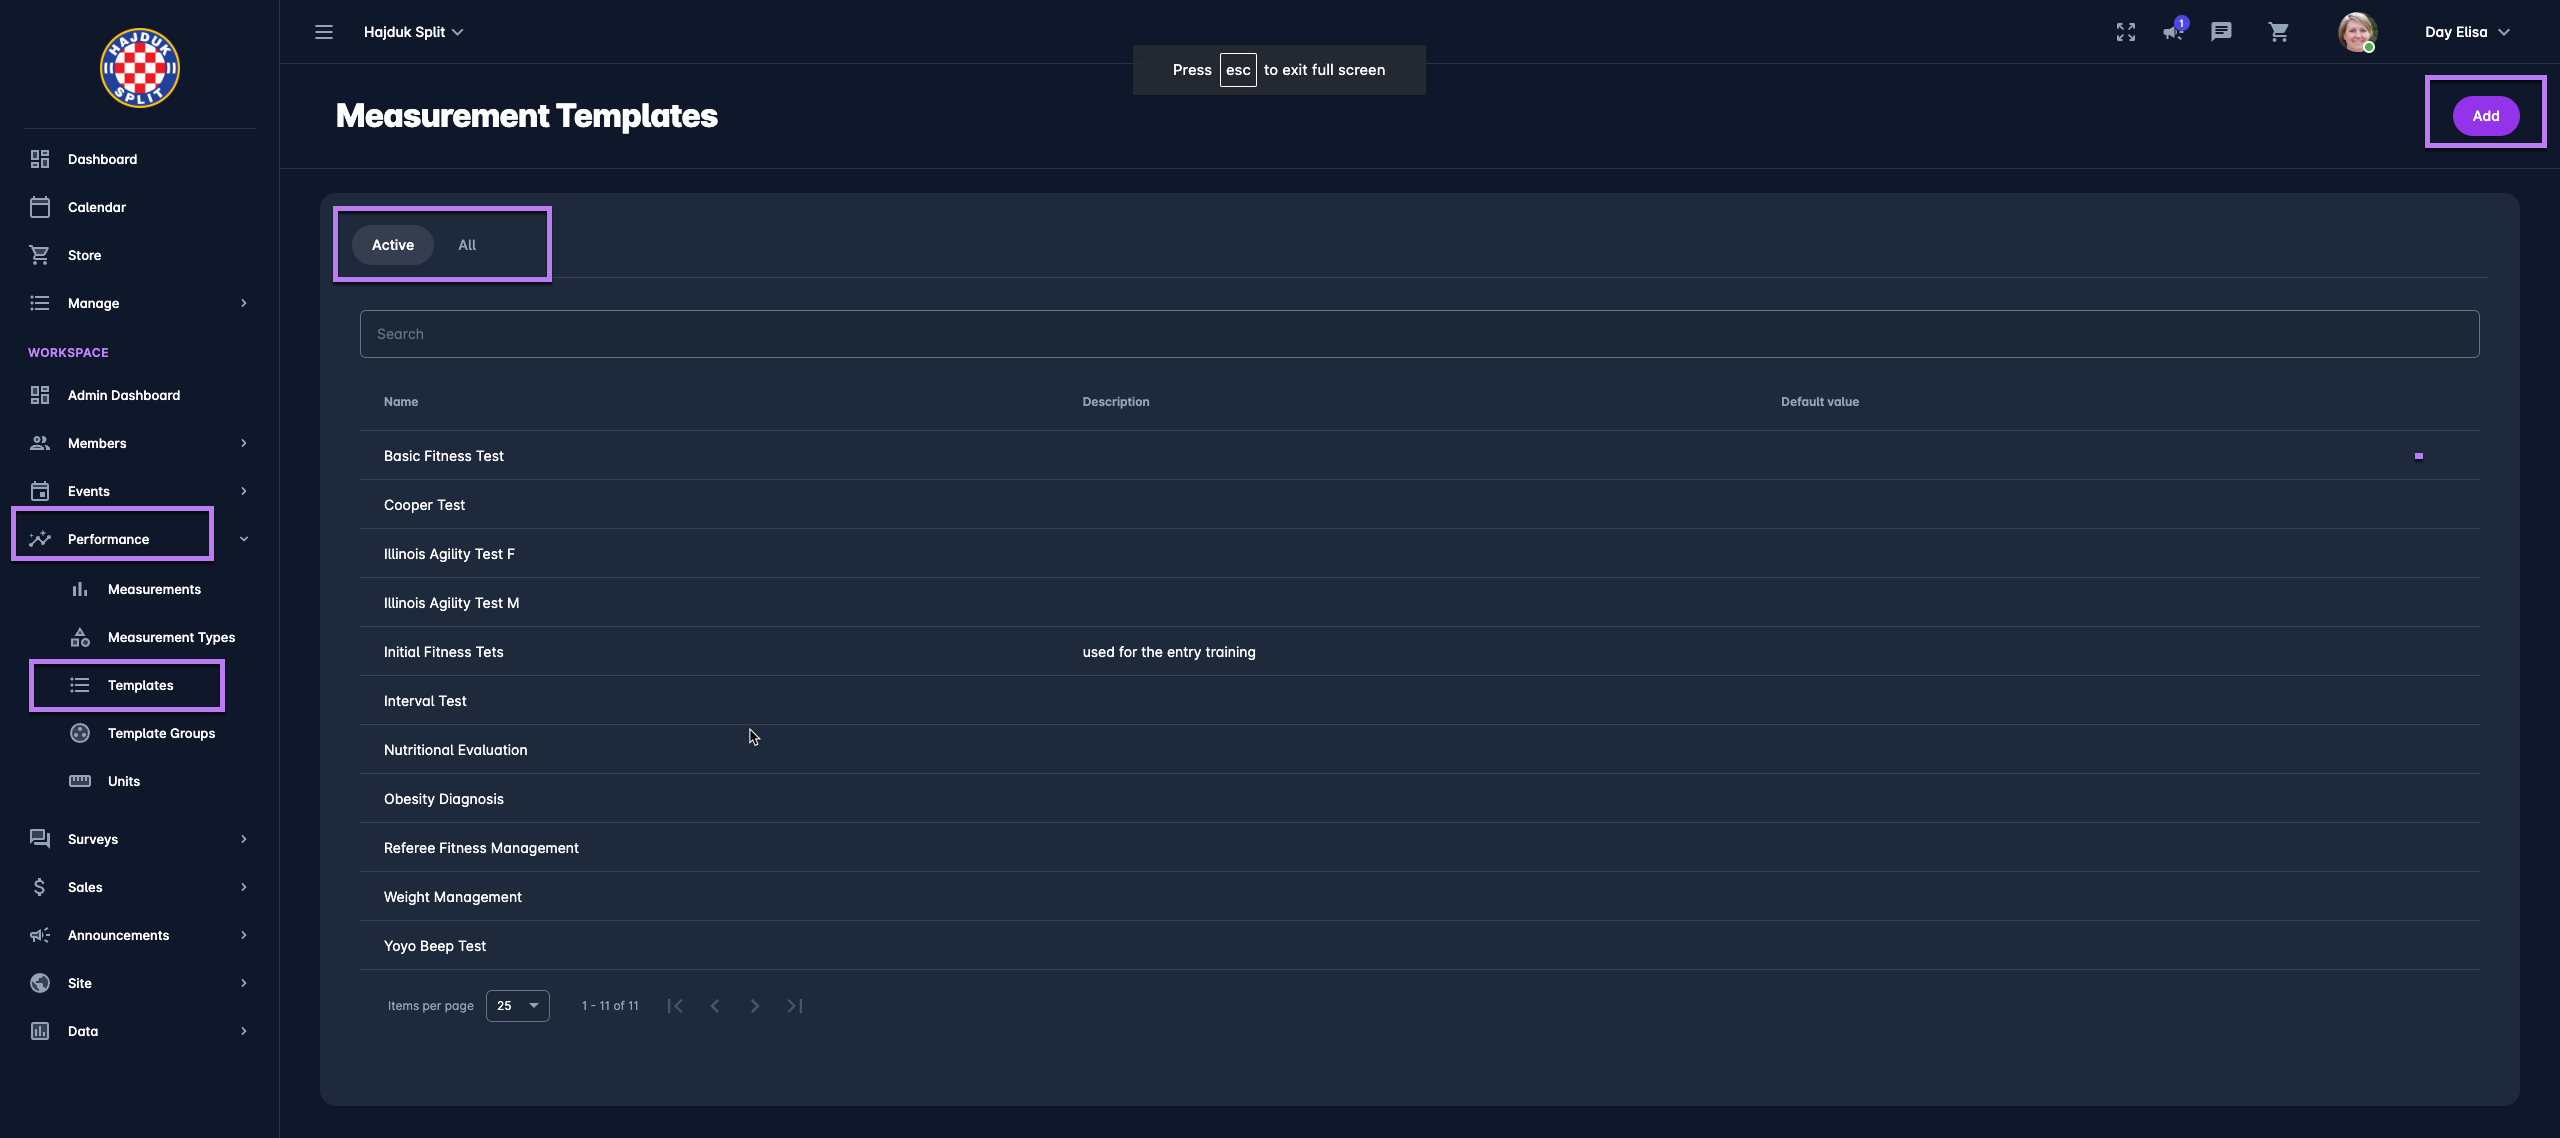Image resolution: width=2560 pixels, height=1138 pixels.
Task: Go to next page arrow
Action: coord(755,1006)
